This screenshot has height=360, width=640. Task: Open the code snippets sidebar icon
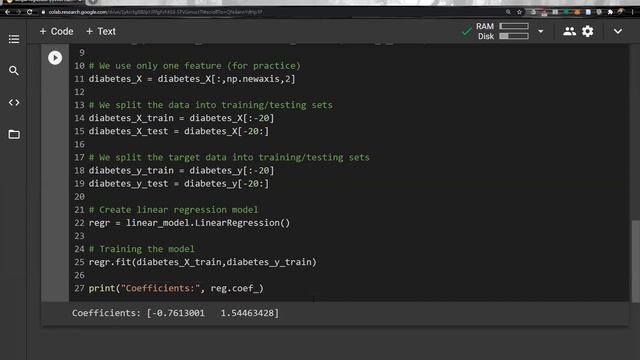coord(14,102)
